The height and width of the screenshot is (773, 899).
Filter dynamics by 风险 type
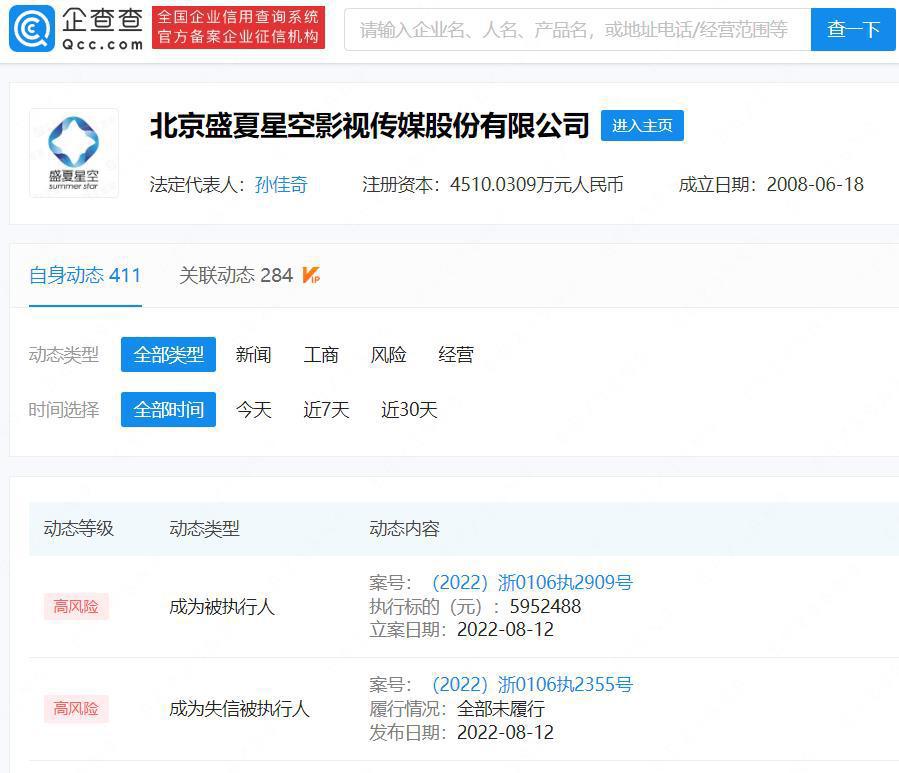(x=388, y=354)
